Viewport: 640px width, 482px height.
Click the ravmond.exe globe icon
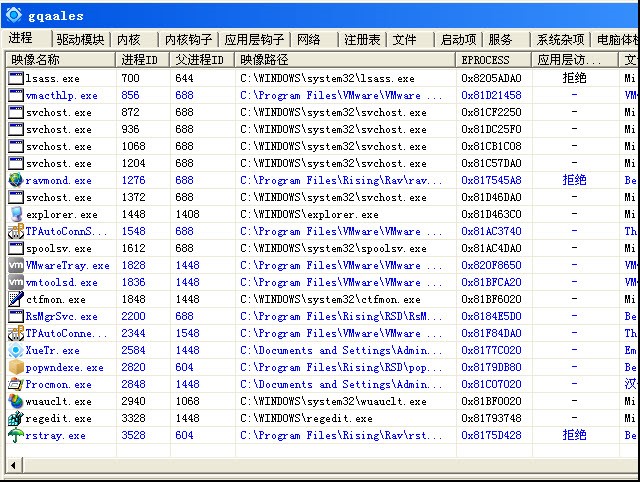pyautogui.click(x=16, y=180)
